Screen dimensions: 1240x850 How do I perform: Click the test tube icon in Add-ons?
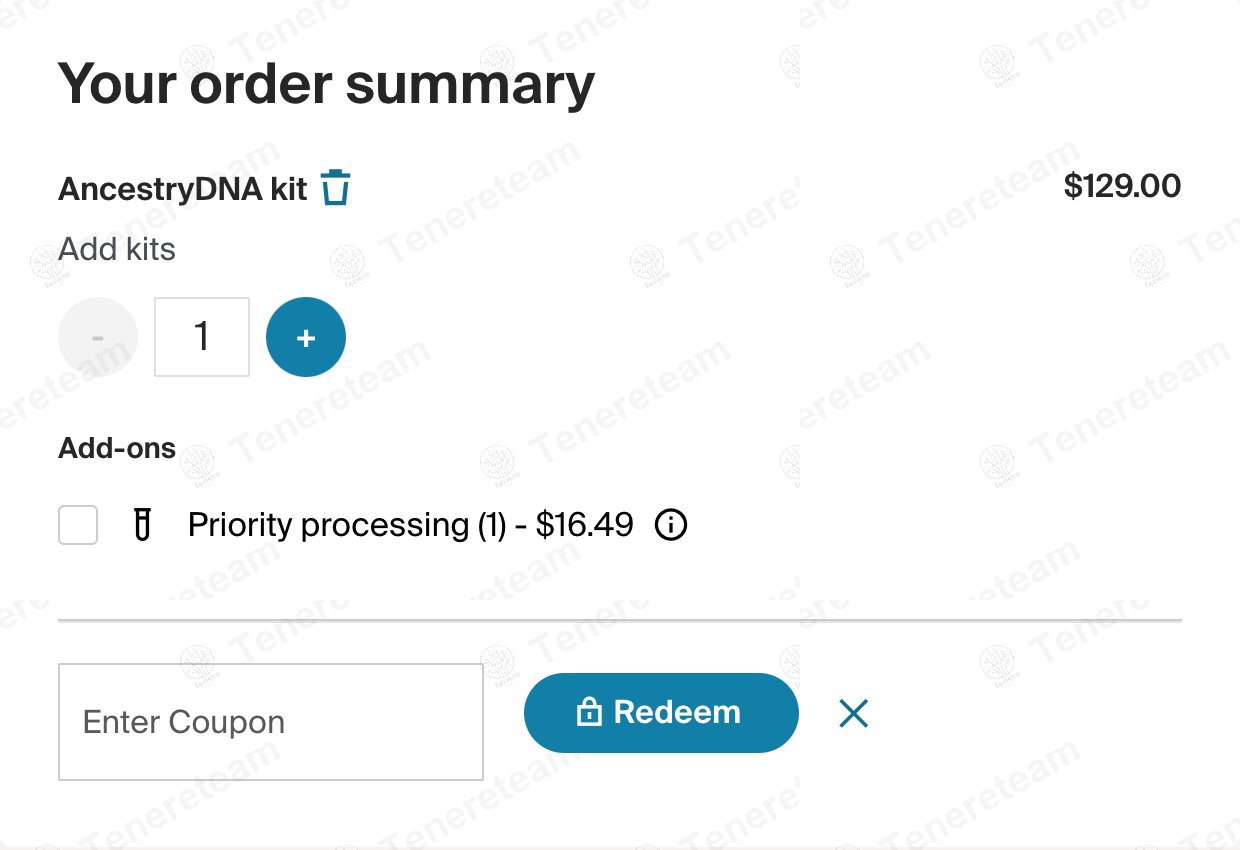(143, 525)
